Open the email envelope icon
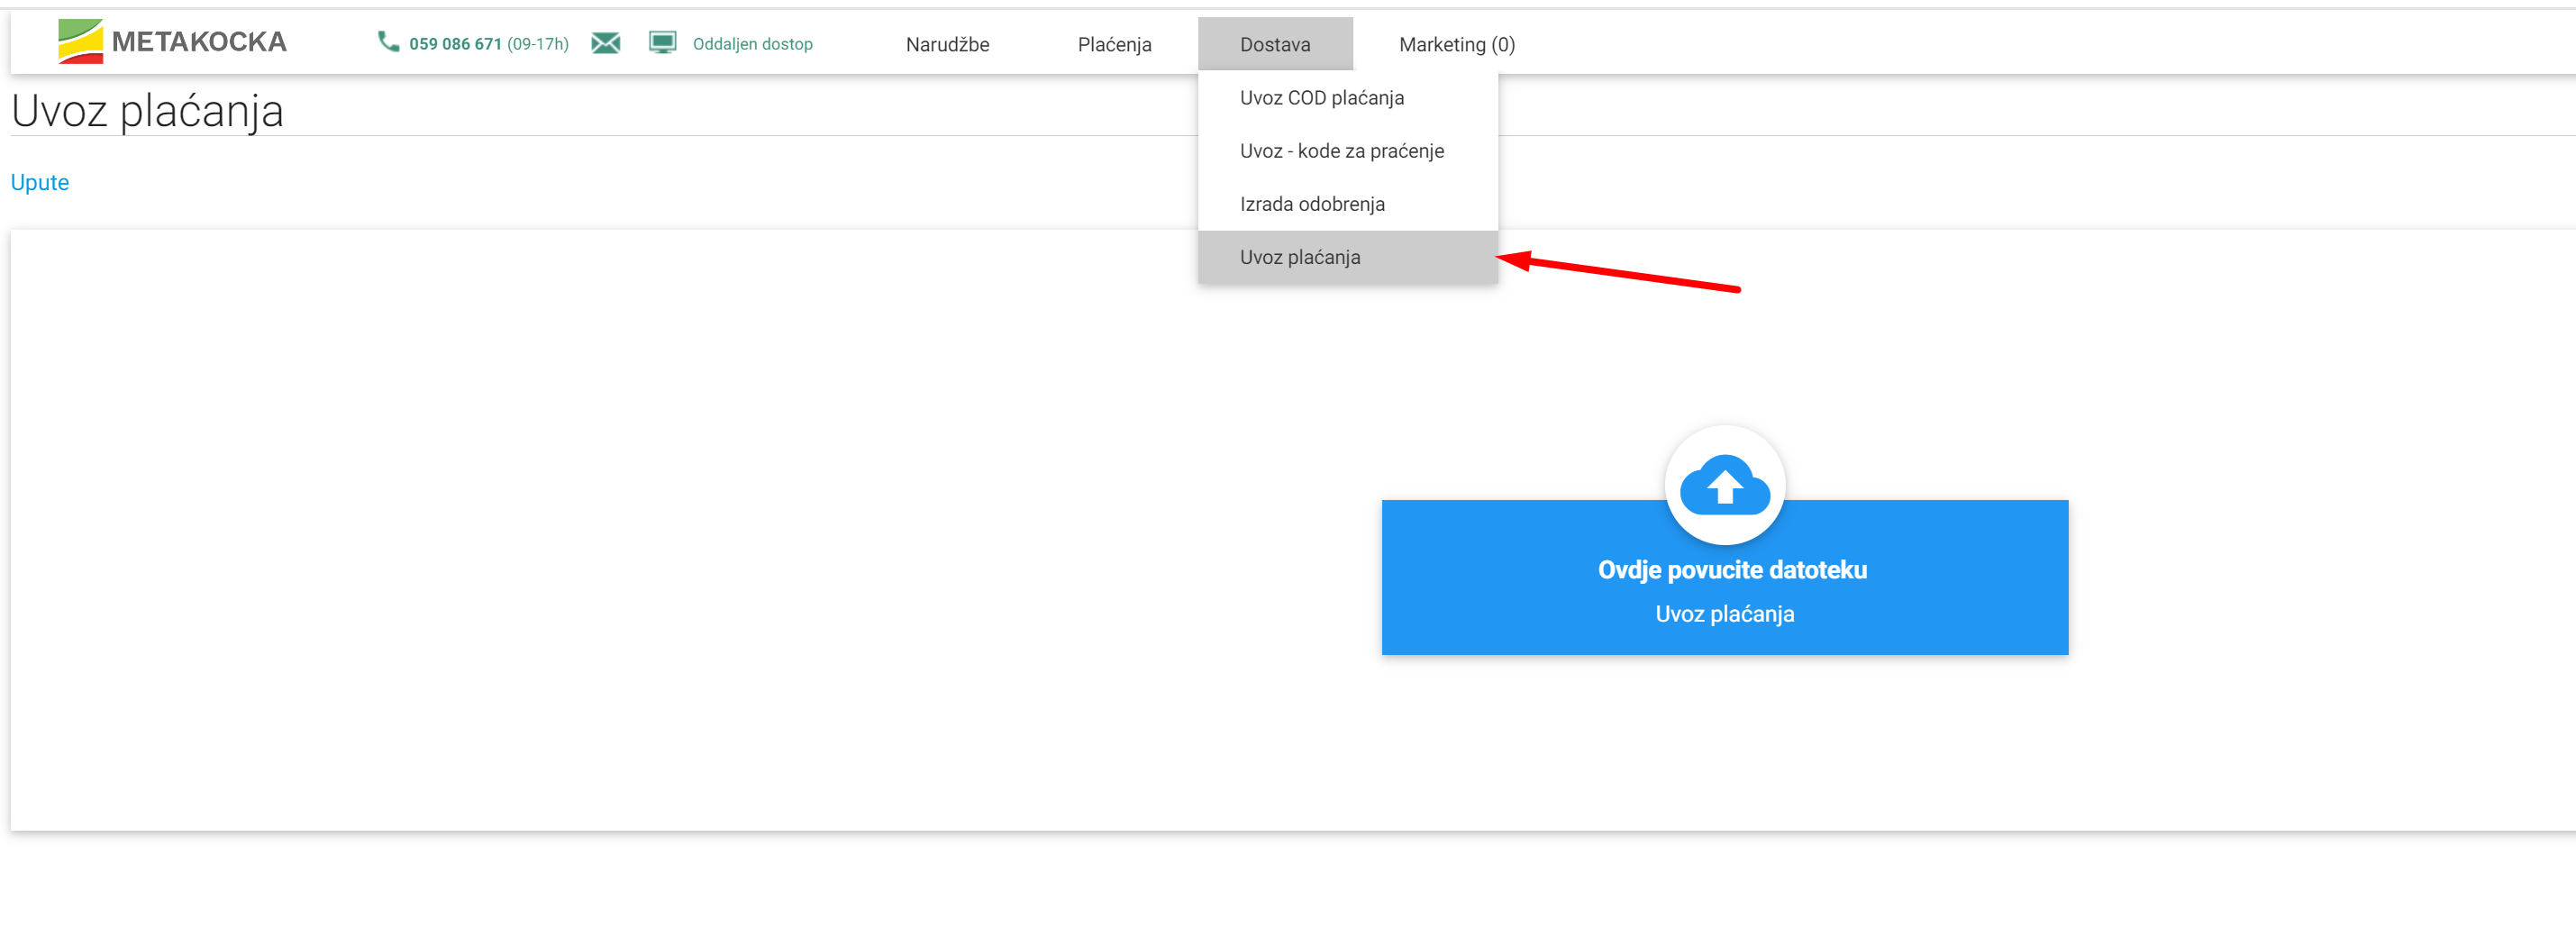This screenshot has height=928, width=2576. [x=606, y=43]
